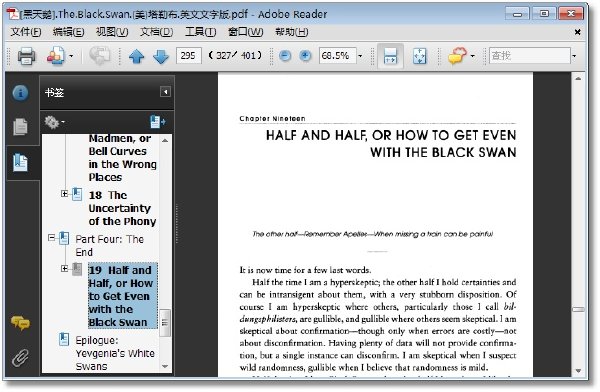Click the blue information panel icon

(x=20, y=92)
